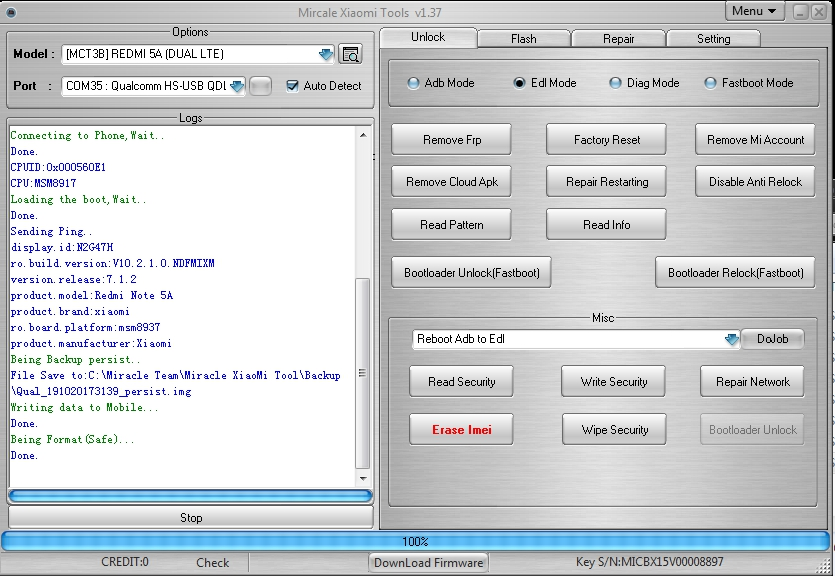Click log line version.release:7.1.2
This screenshot has height=576, width=835.
point(73,279)
